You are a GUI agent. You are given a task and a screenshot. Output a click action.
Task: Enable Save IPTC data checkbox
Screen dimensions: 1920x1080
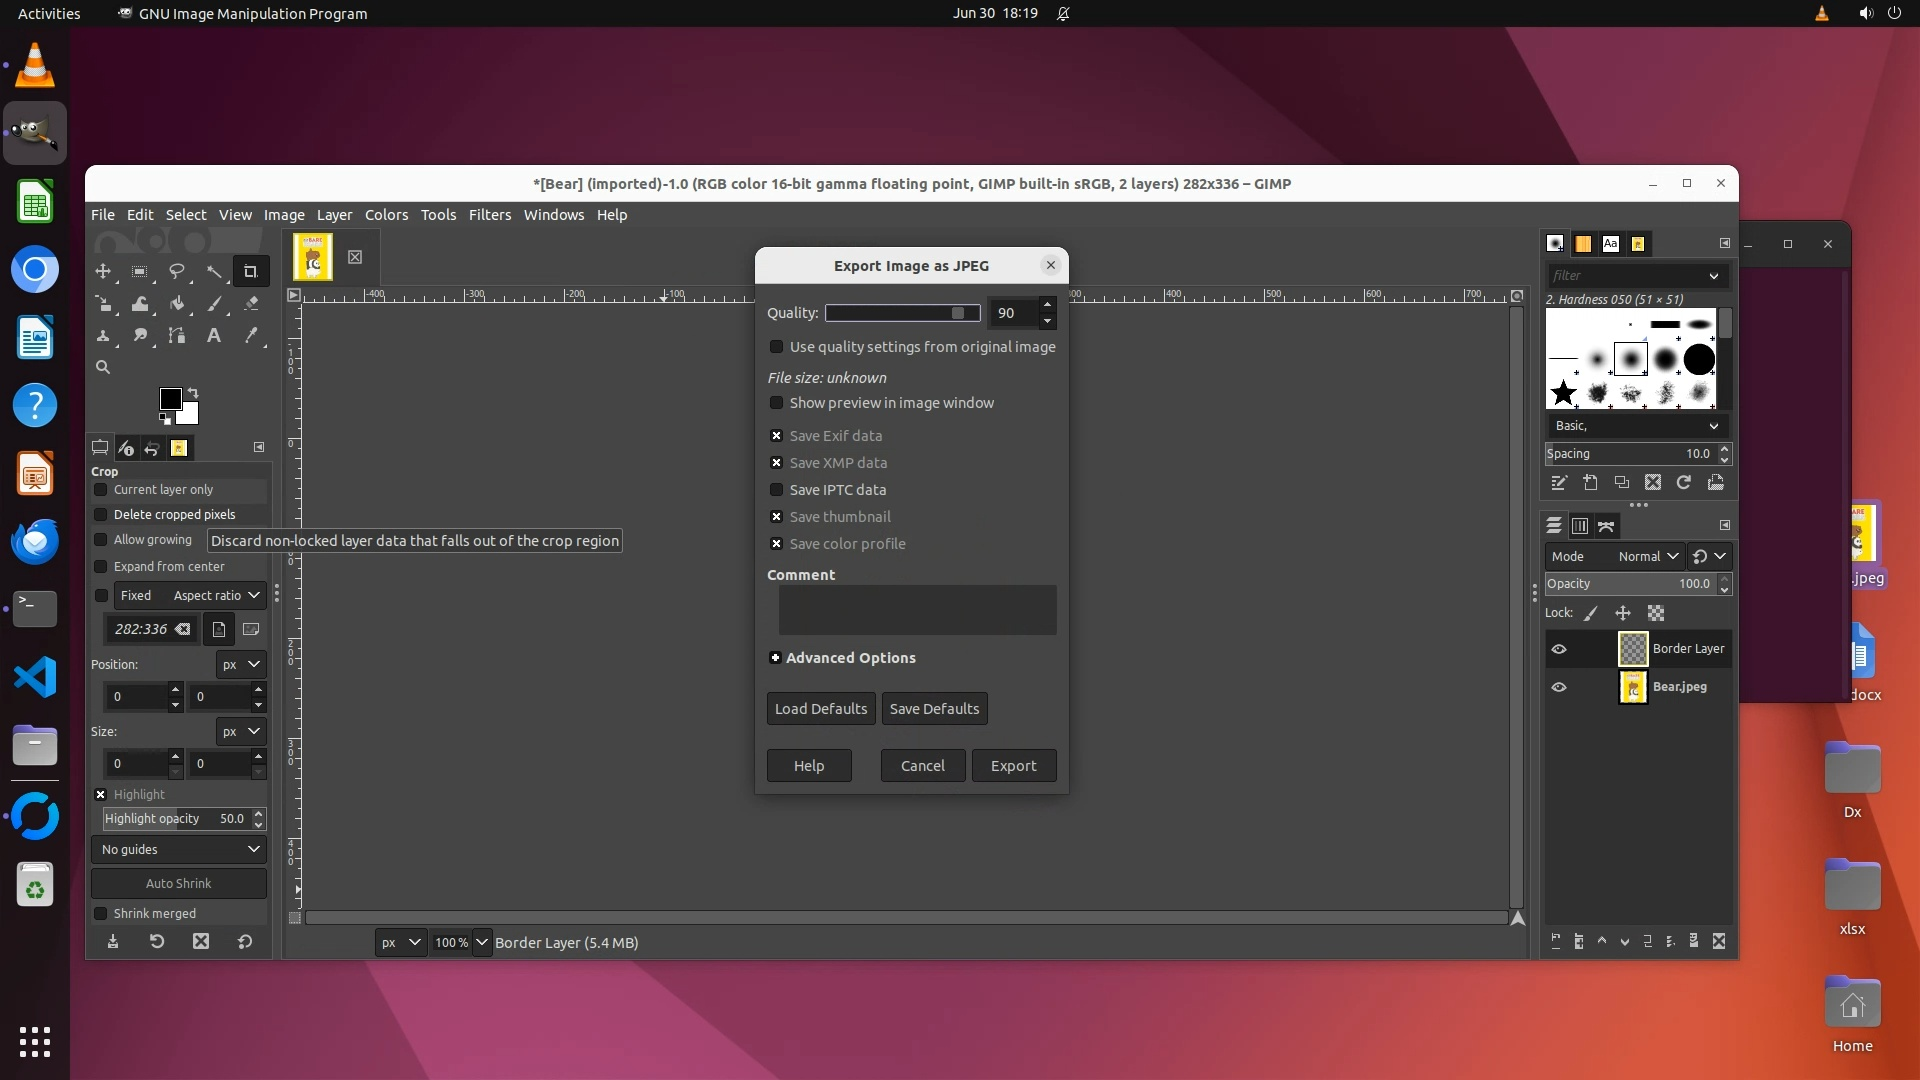click(x=776, y=490)
